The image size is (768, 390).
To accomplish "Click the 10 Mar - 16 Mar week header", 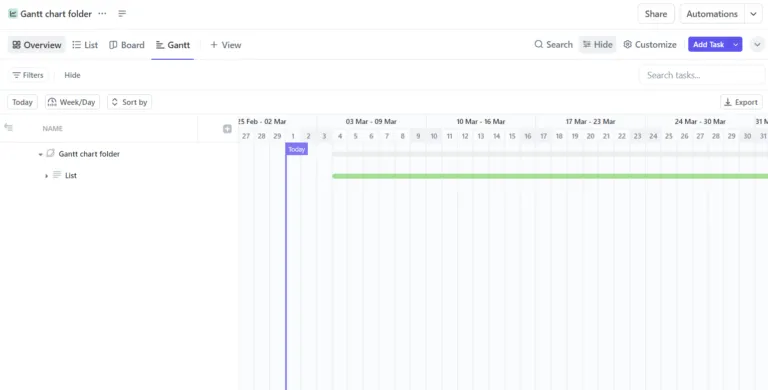I will pyautogui.click(x=481, y=122).
